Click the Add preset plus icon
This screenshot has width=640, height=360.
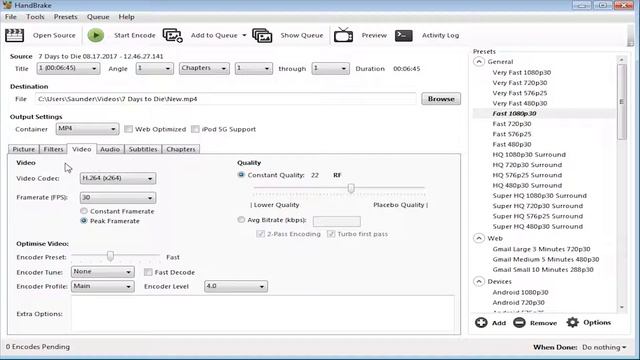click(481, 322)
